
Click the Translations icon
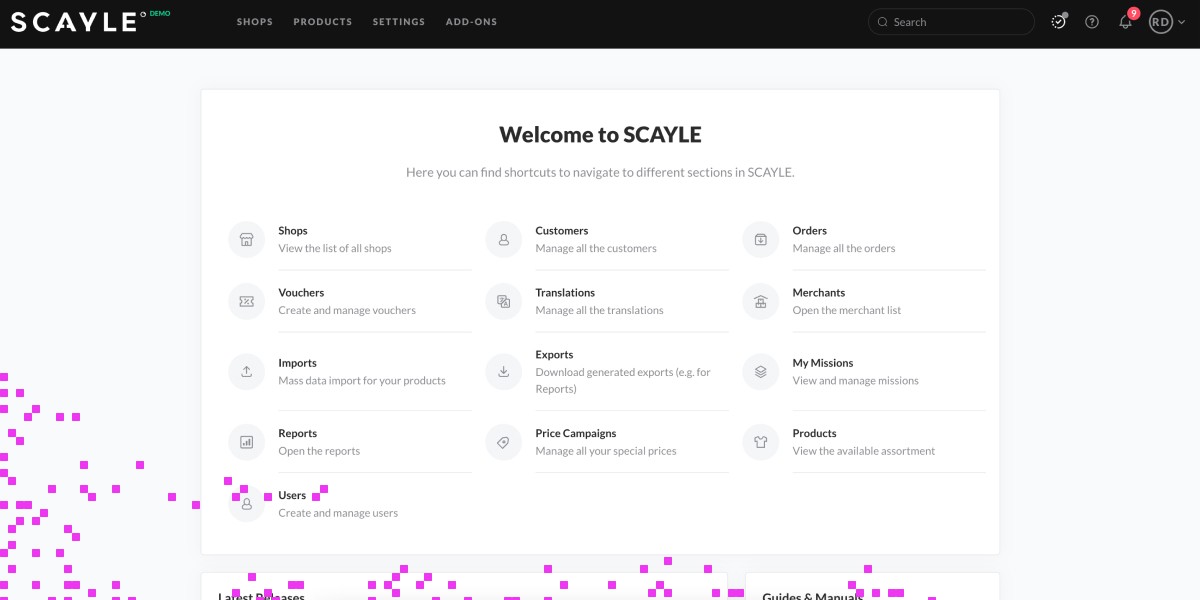click(x=503, y=302)
